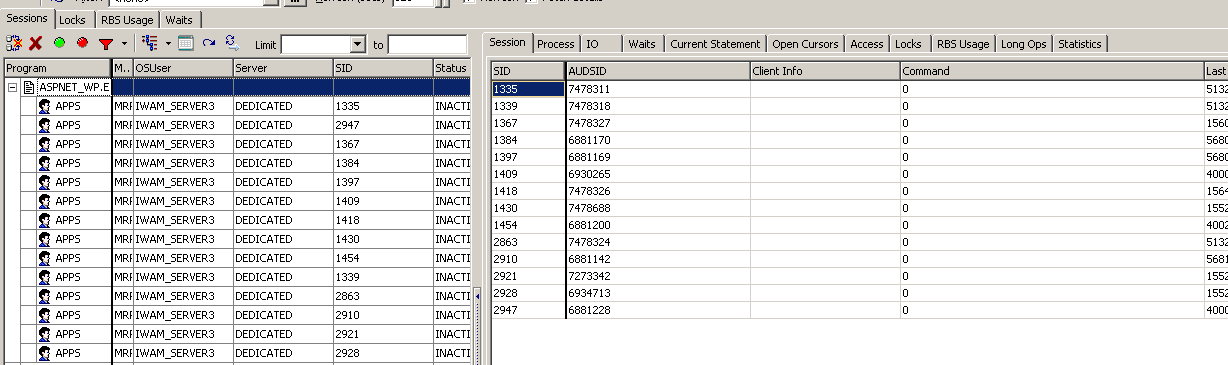
Task: Switch to the Long Ops tab
Action: click(x=1024, y=44)
